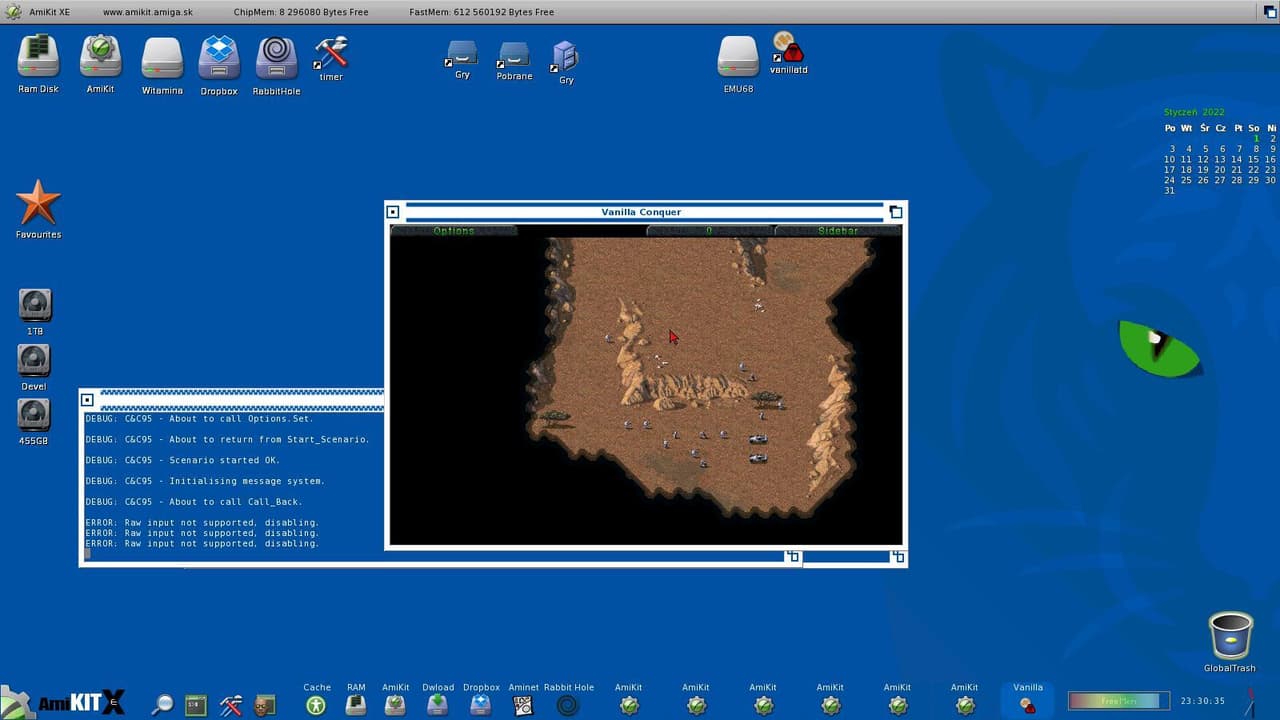Viewport: 1280px width, 720px height.
Task: Open the Dropbox icon in the dock
Action: 481,705
